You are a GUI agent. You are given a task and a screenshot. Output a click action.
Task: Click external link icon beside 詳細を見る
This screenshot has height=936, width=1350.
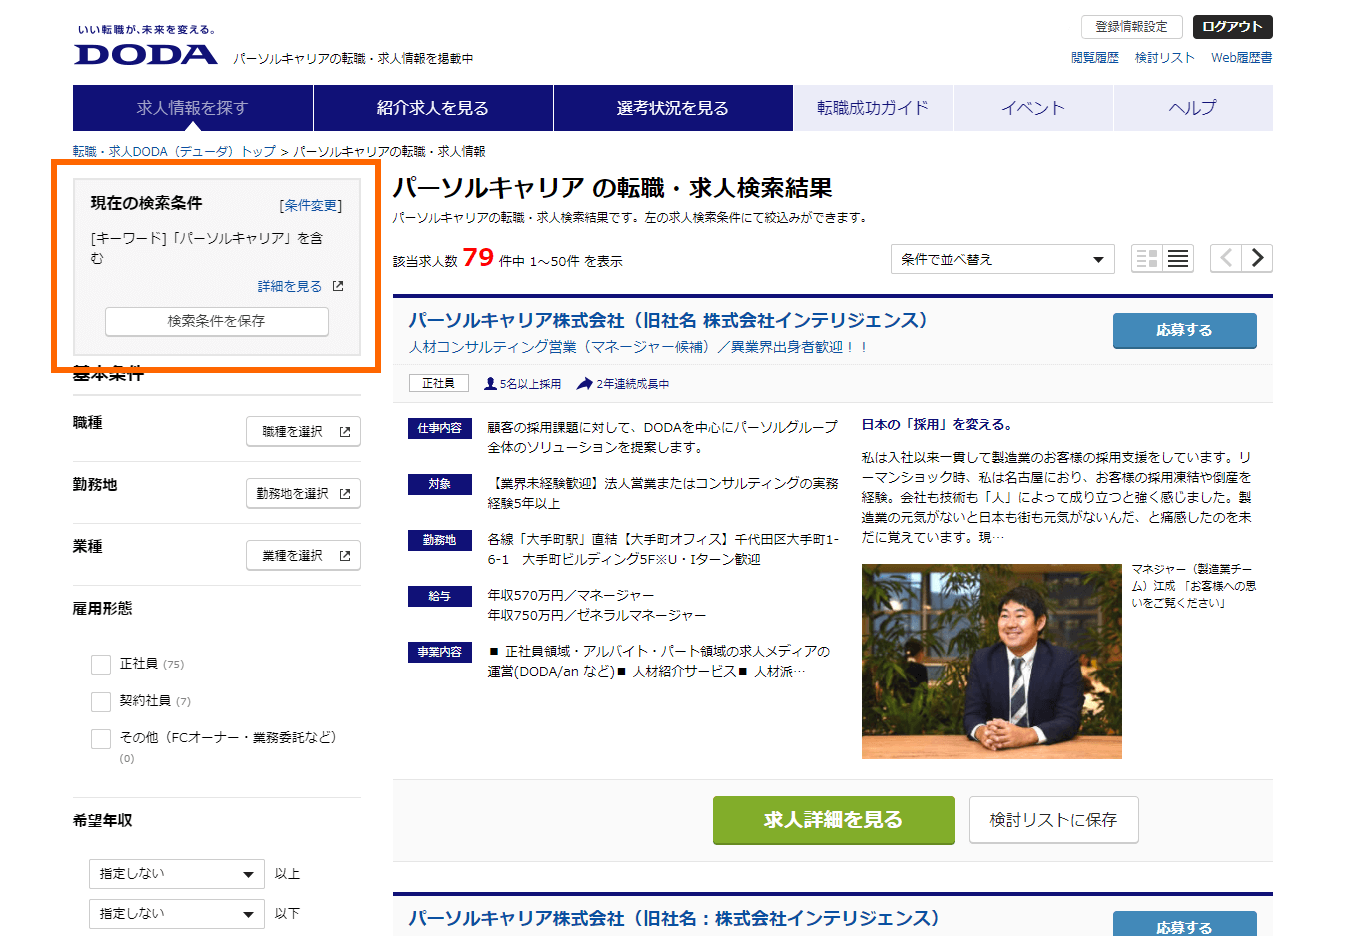coord(338,286)
